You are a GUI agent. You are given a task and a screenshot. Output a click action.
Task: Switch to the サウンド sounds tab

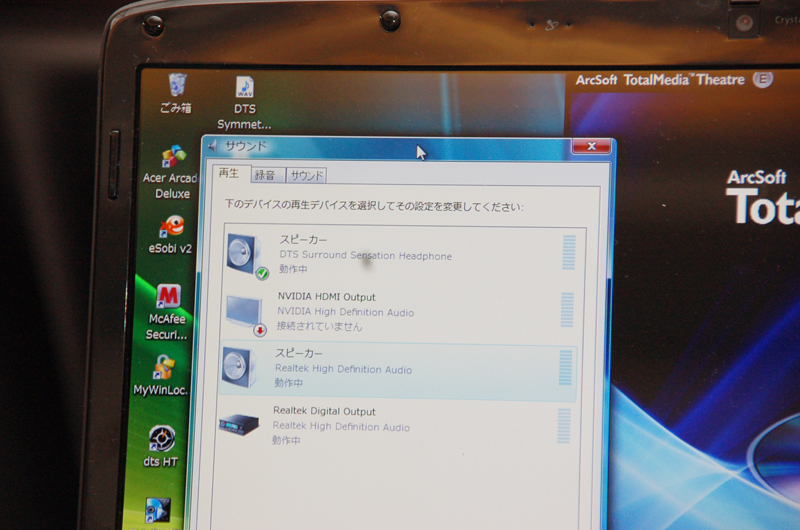[x=307, y=175]
